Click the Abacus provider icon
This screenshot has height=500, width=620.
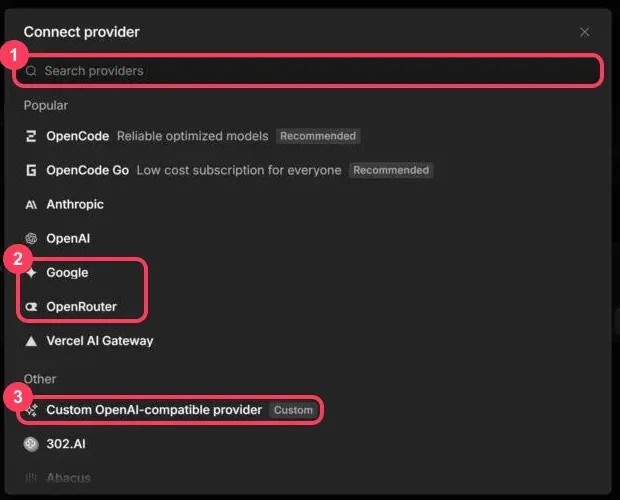click(31, 478)
